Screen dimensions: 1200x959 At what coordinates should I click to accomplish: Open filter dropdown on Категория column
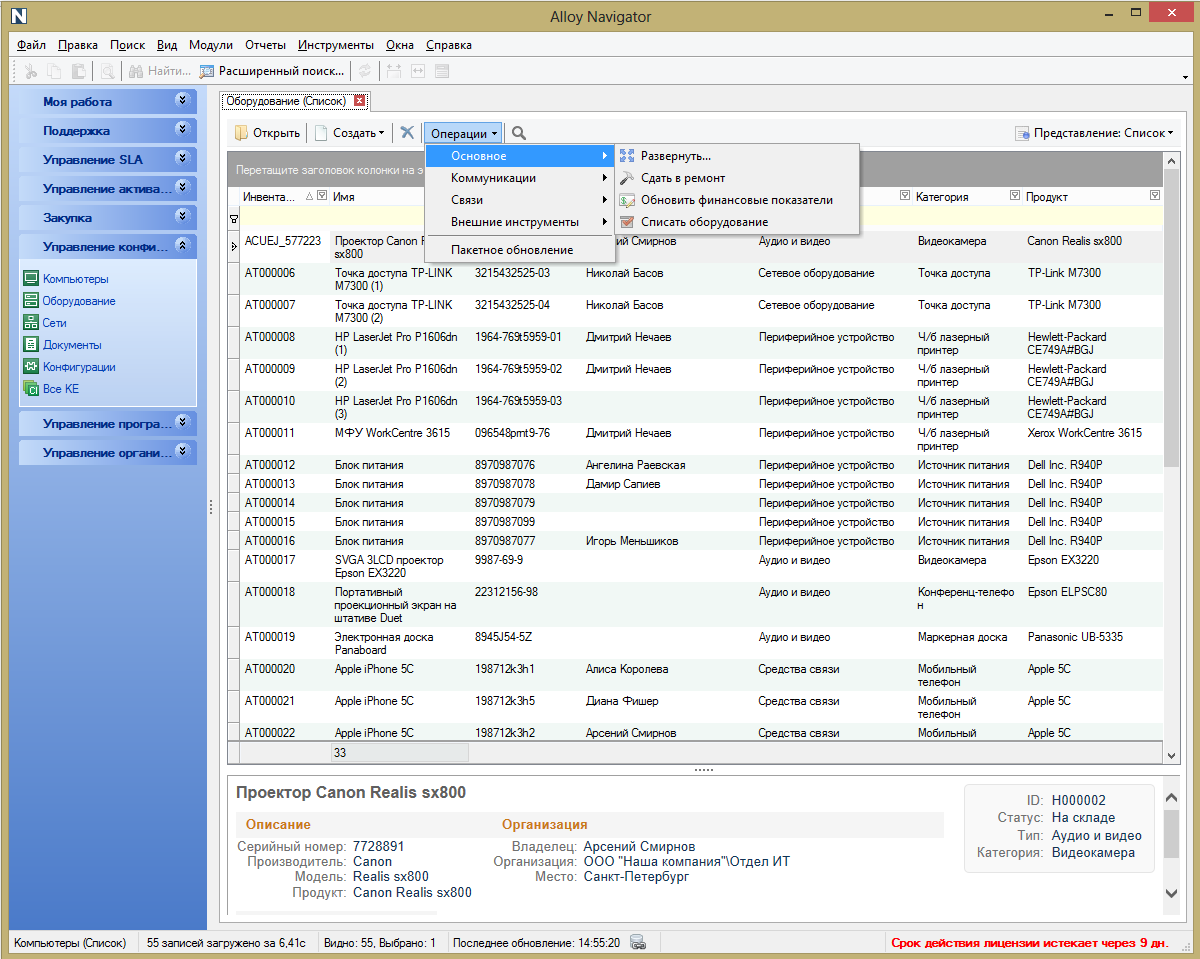[x=1015, y=196]
